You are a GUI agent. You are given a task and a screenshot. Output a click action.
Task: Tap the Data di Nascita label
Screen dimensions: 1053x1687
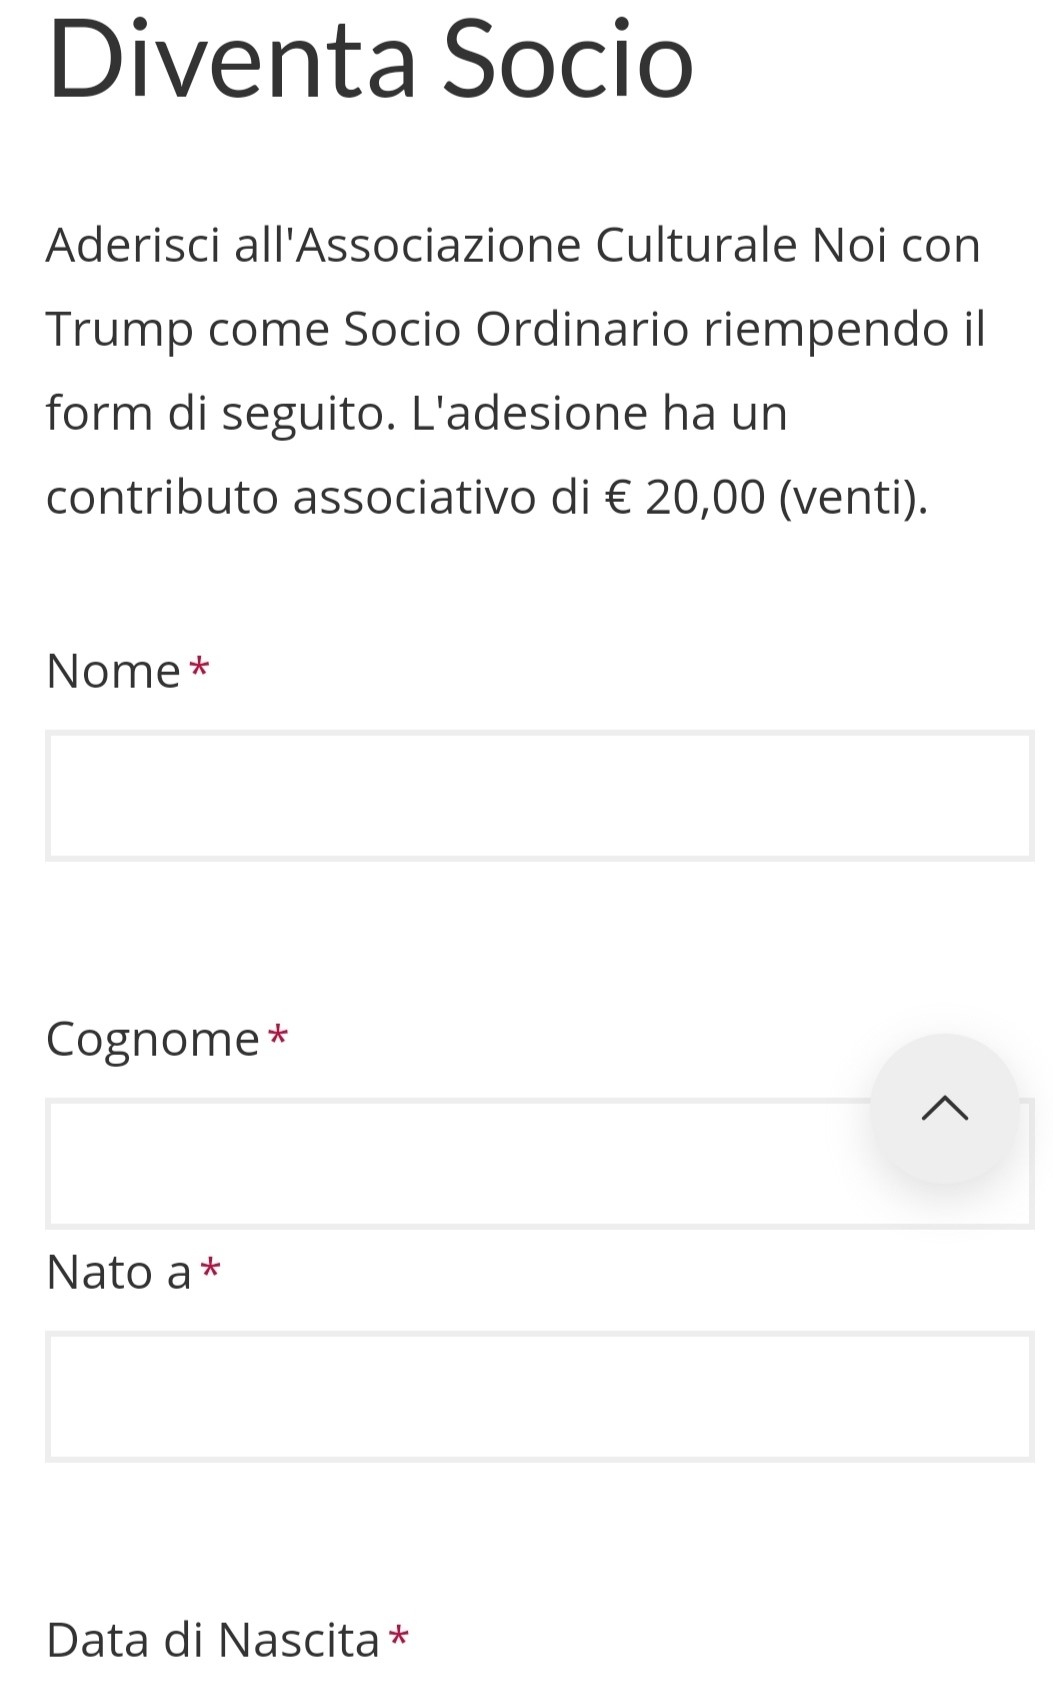click(x=213, y=1640)
